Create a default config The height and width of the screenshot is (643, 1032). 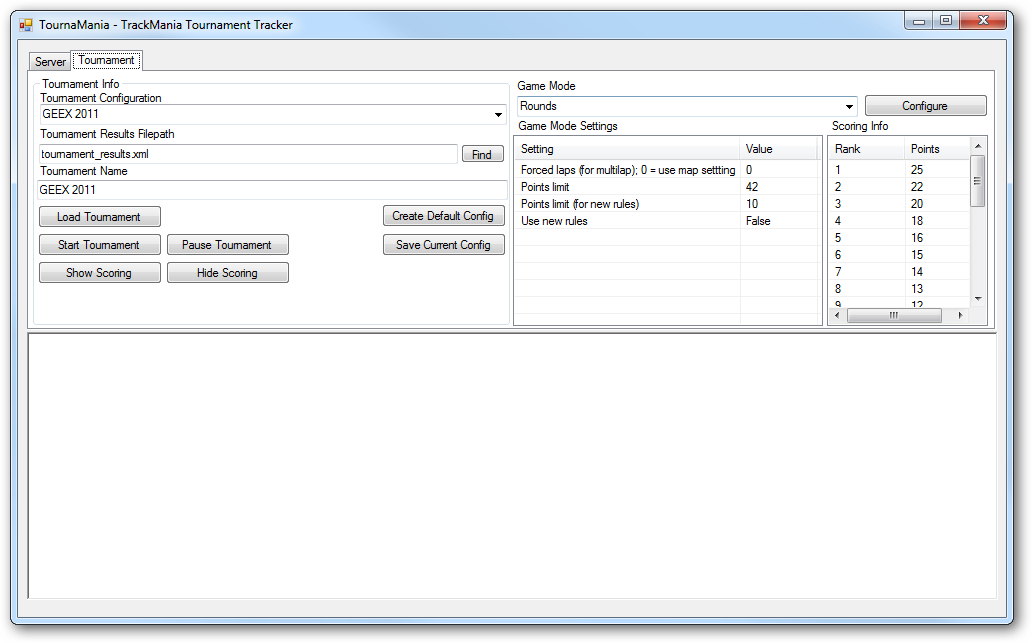pos(443,216)
